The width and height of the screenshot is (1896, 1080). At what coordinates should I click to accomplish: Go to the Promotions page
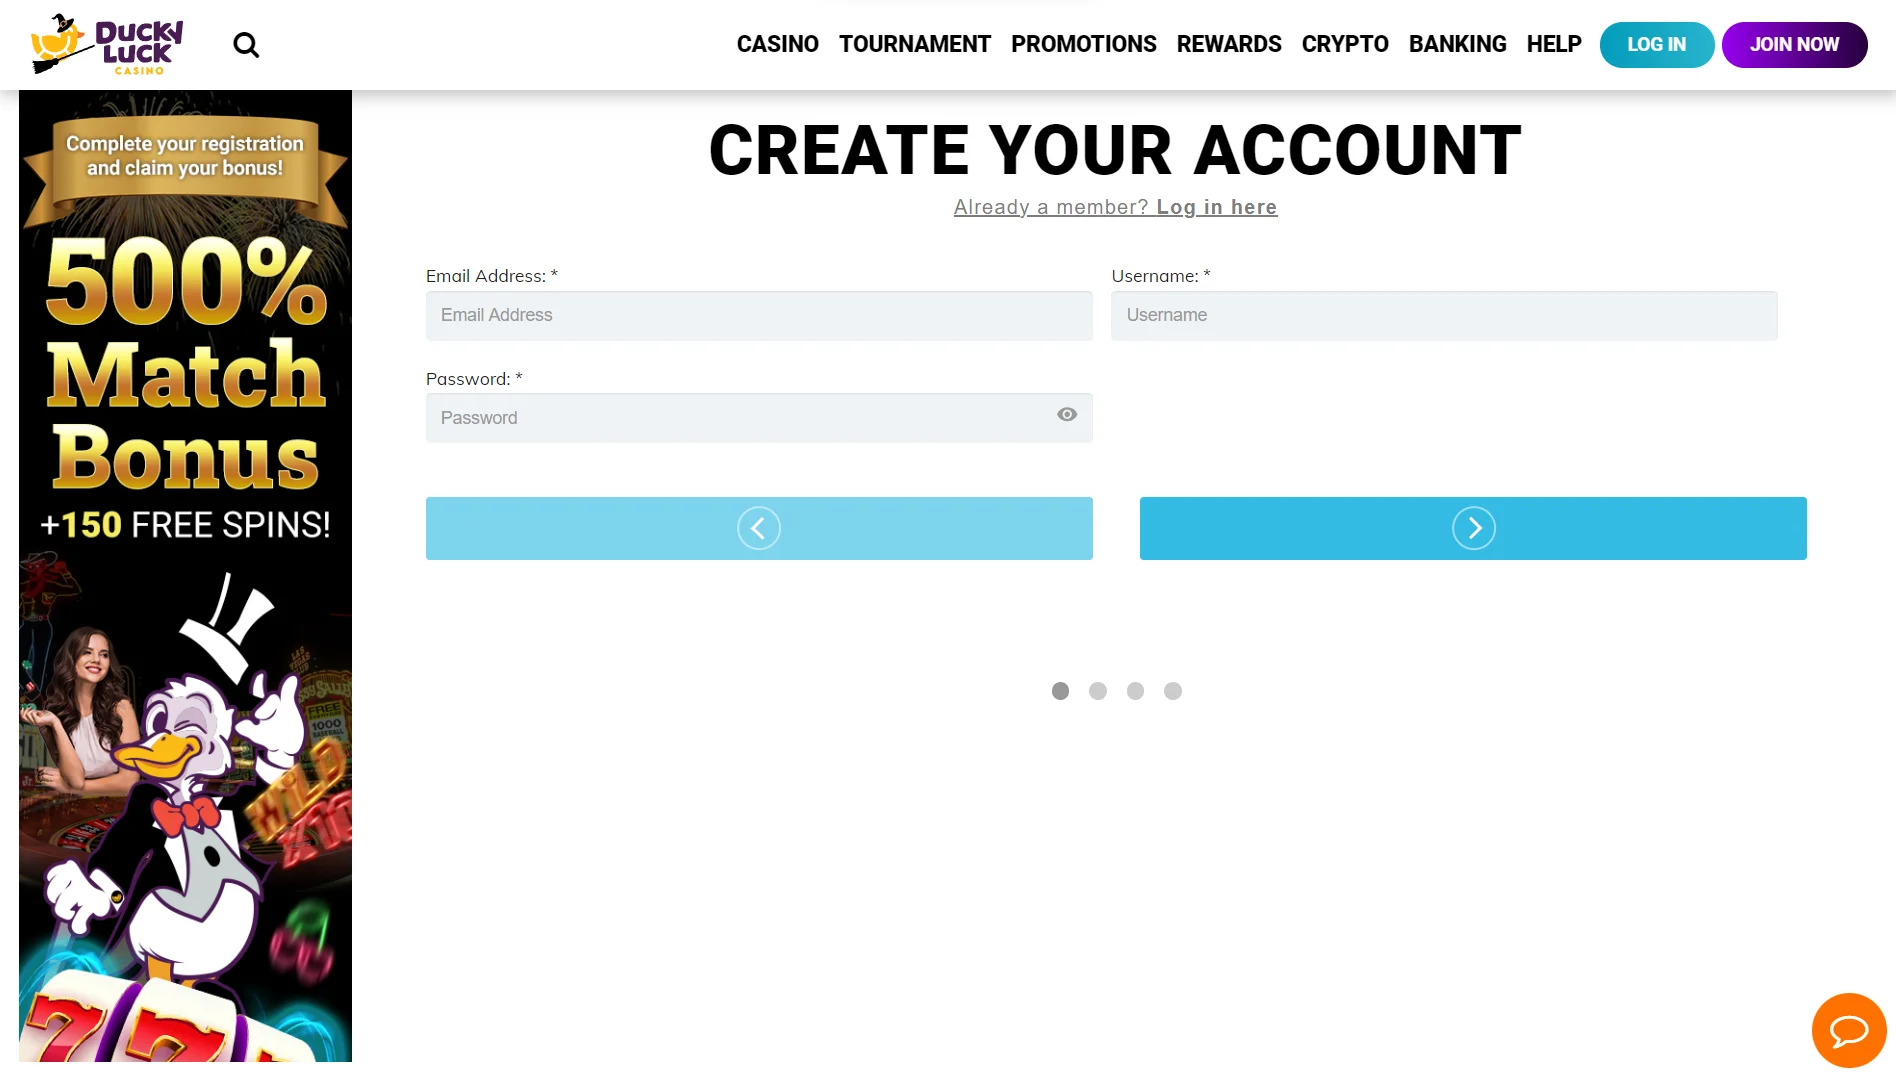(x=1083, y=45)
